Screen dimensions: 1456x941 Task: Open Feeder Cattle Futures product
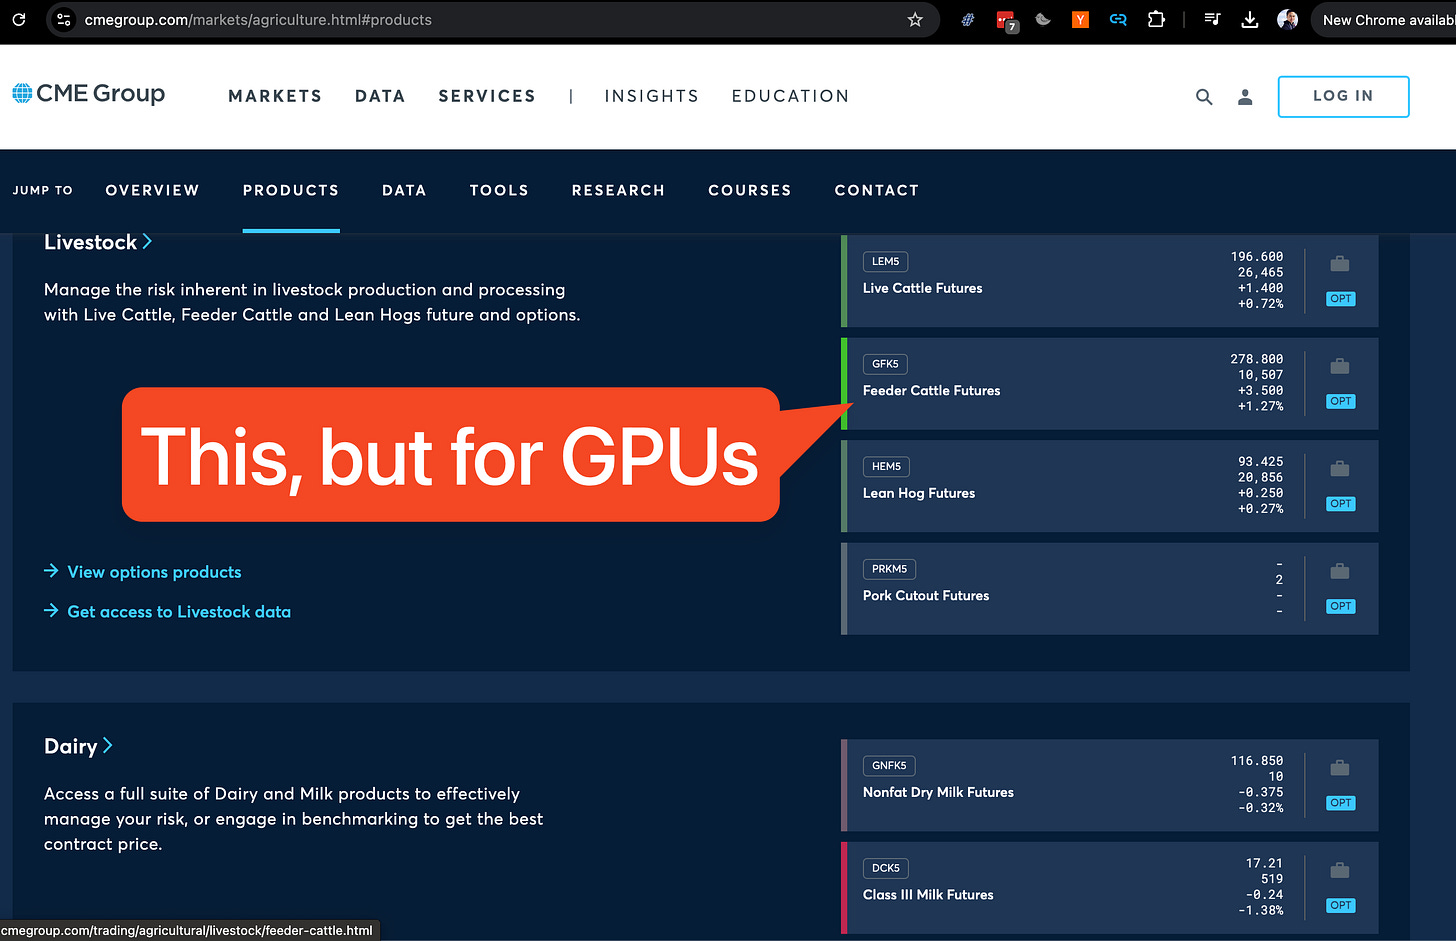[x=931, y=391]
